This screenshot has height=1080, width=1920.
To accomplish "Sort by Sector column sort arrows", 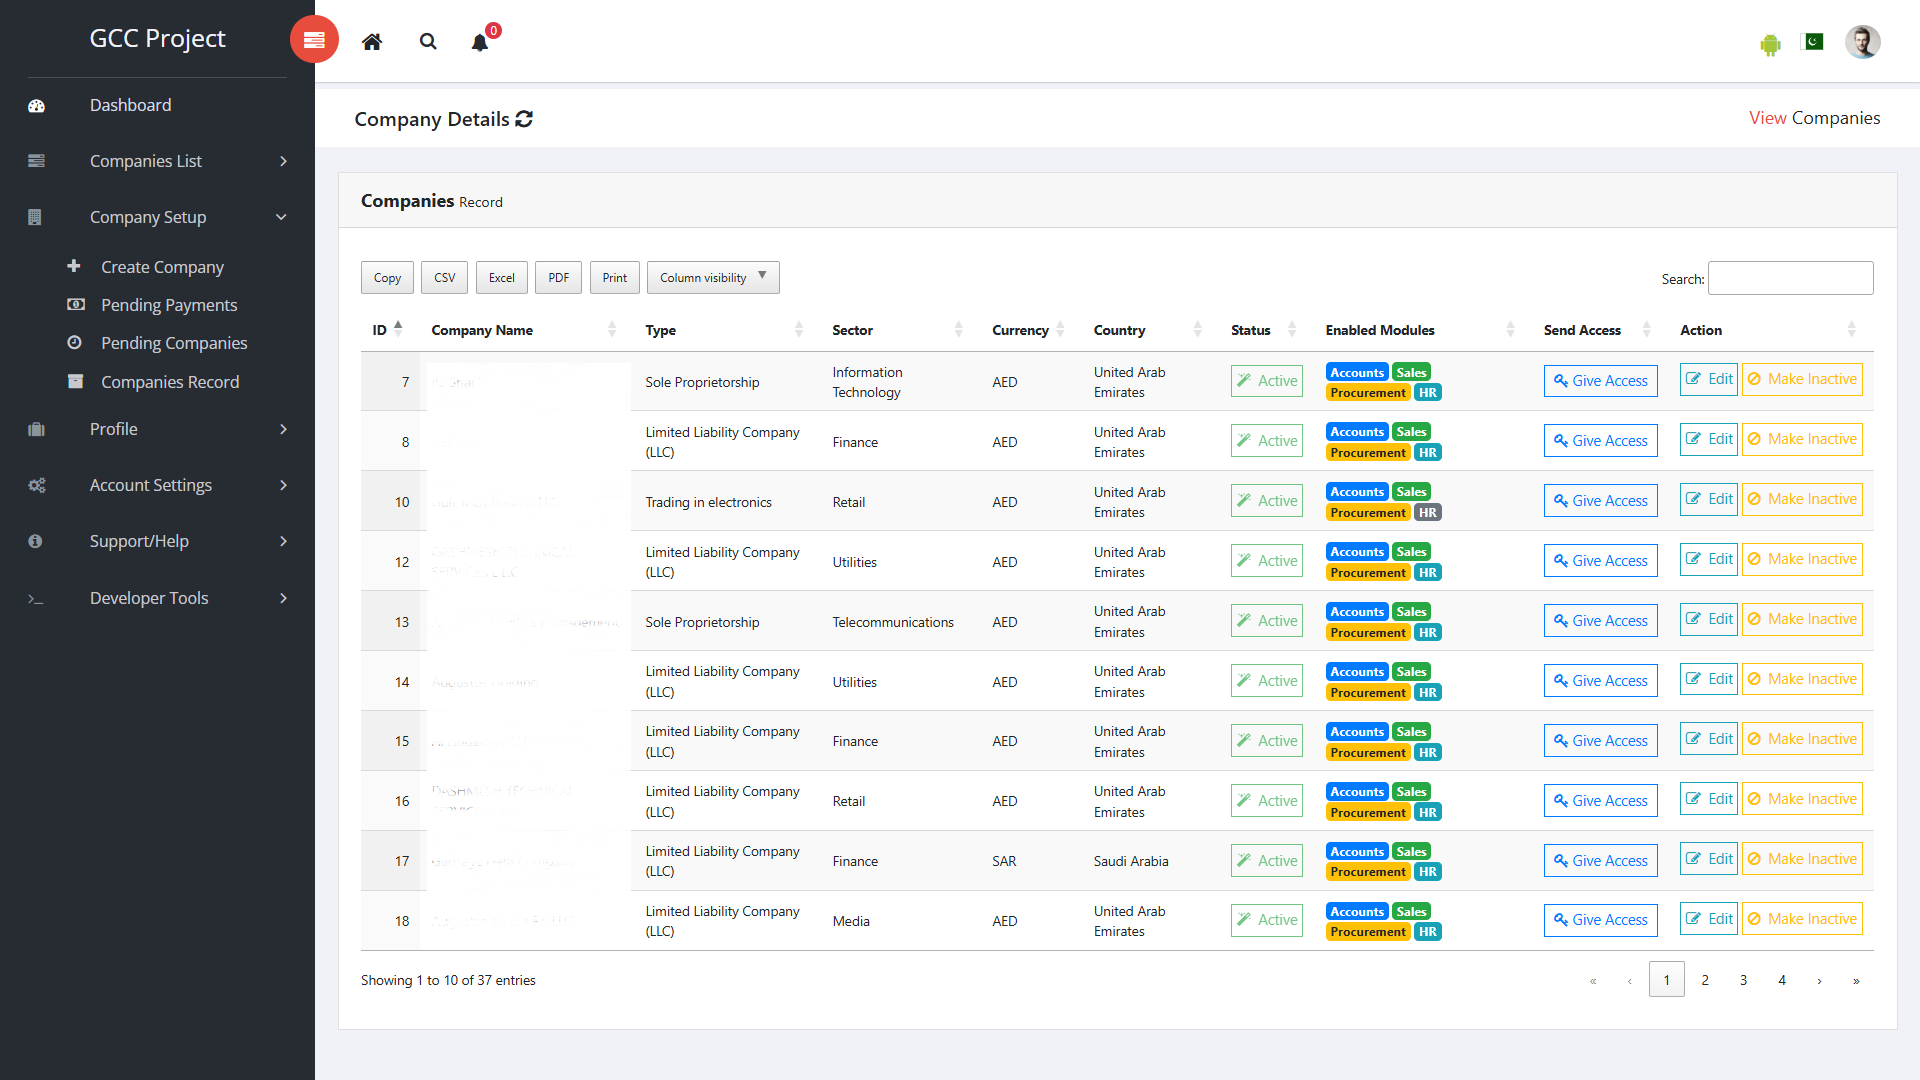I will (x=959, y=329).
